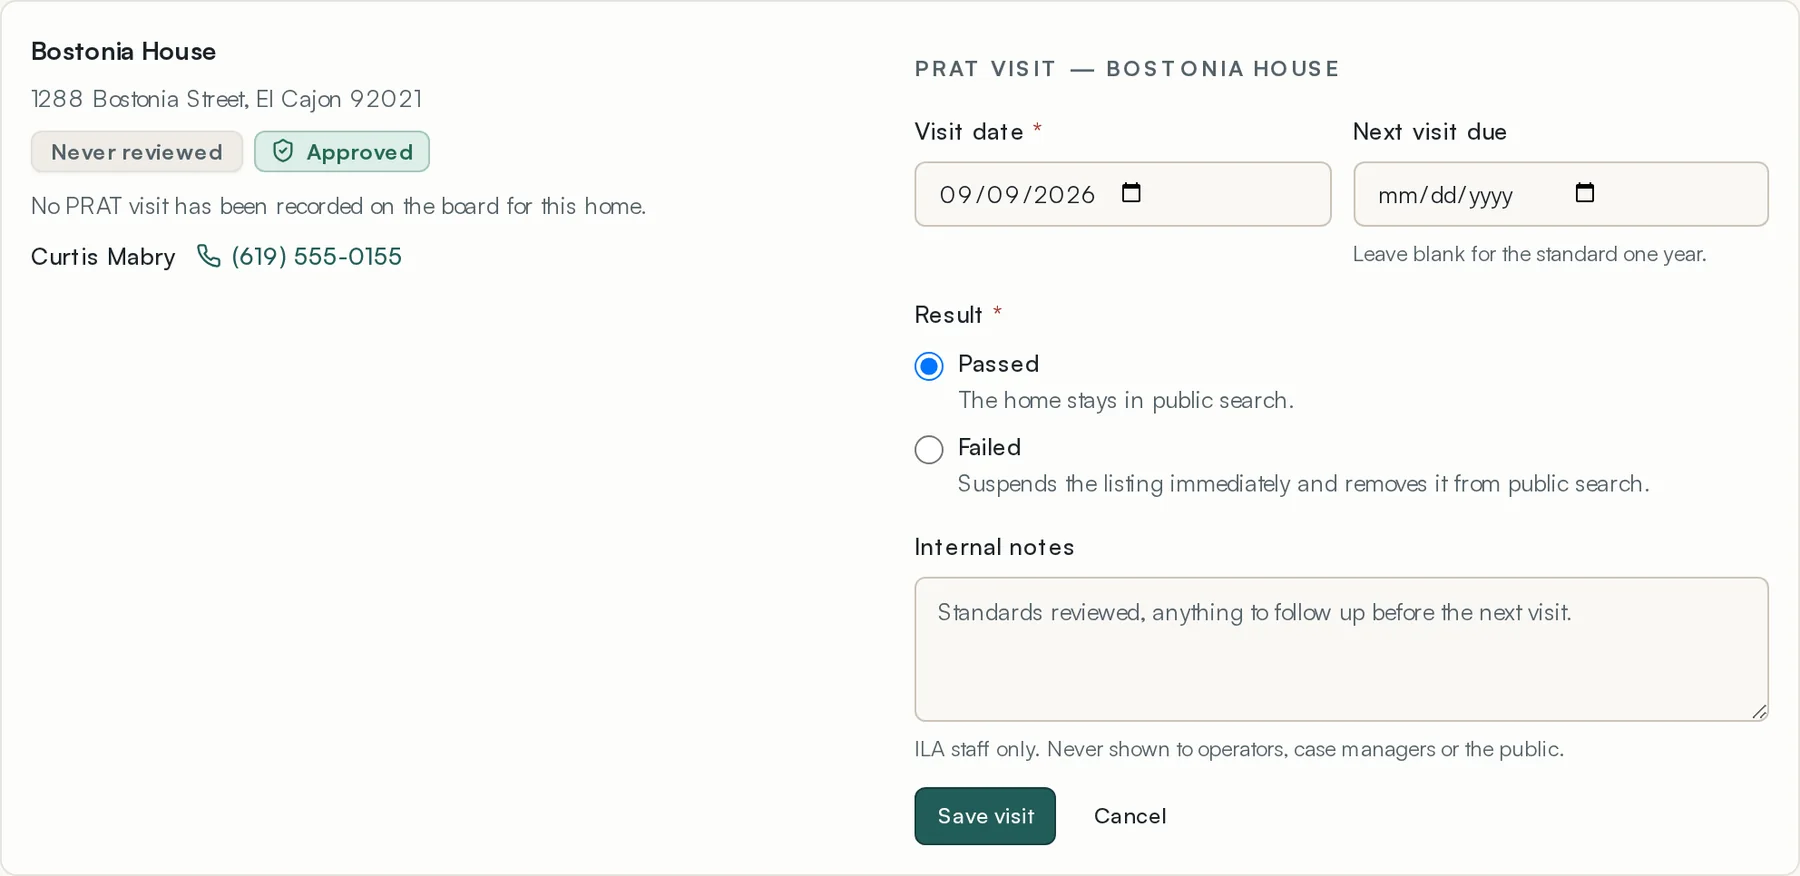Click the Never reviewed status badge
The height and width of the screenshot is (876, 1800).
coord(137,152)
